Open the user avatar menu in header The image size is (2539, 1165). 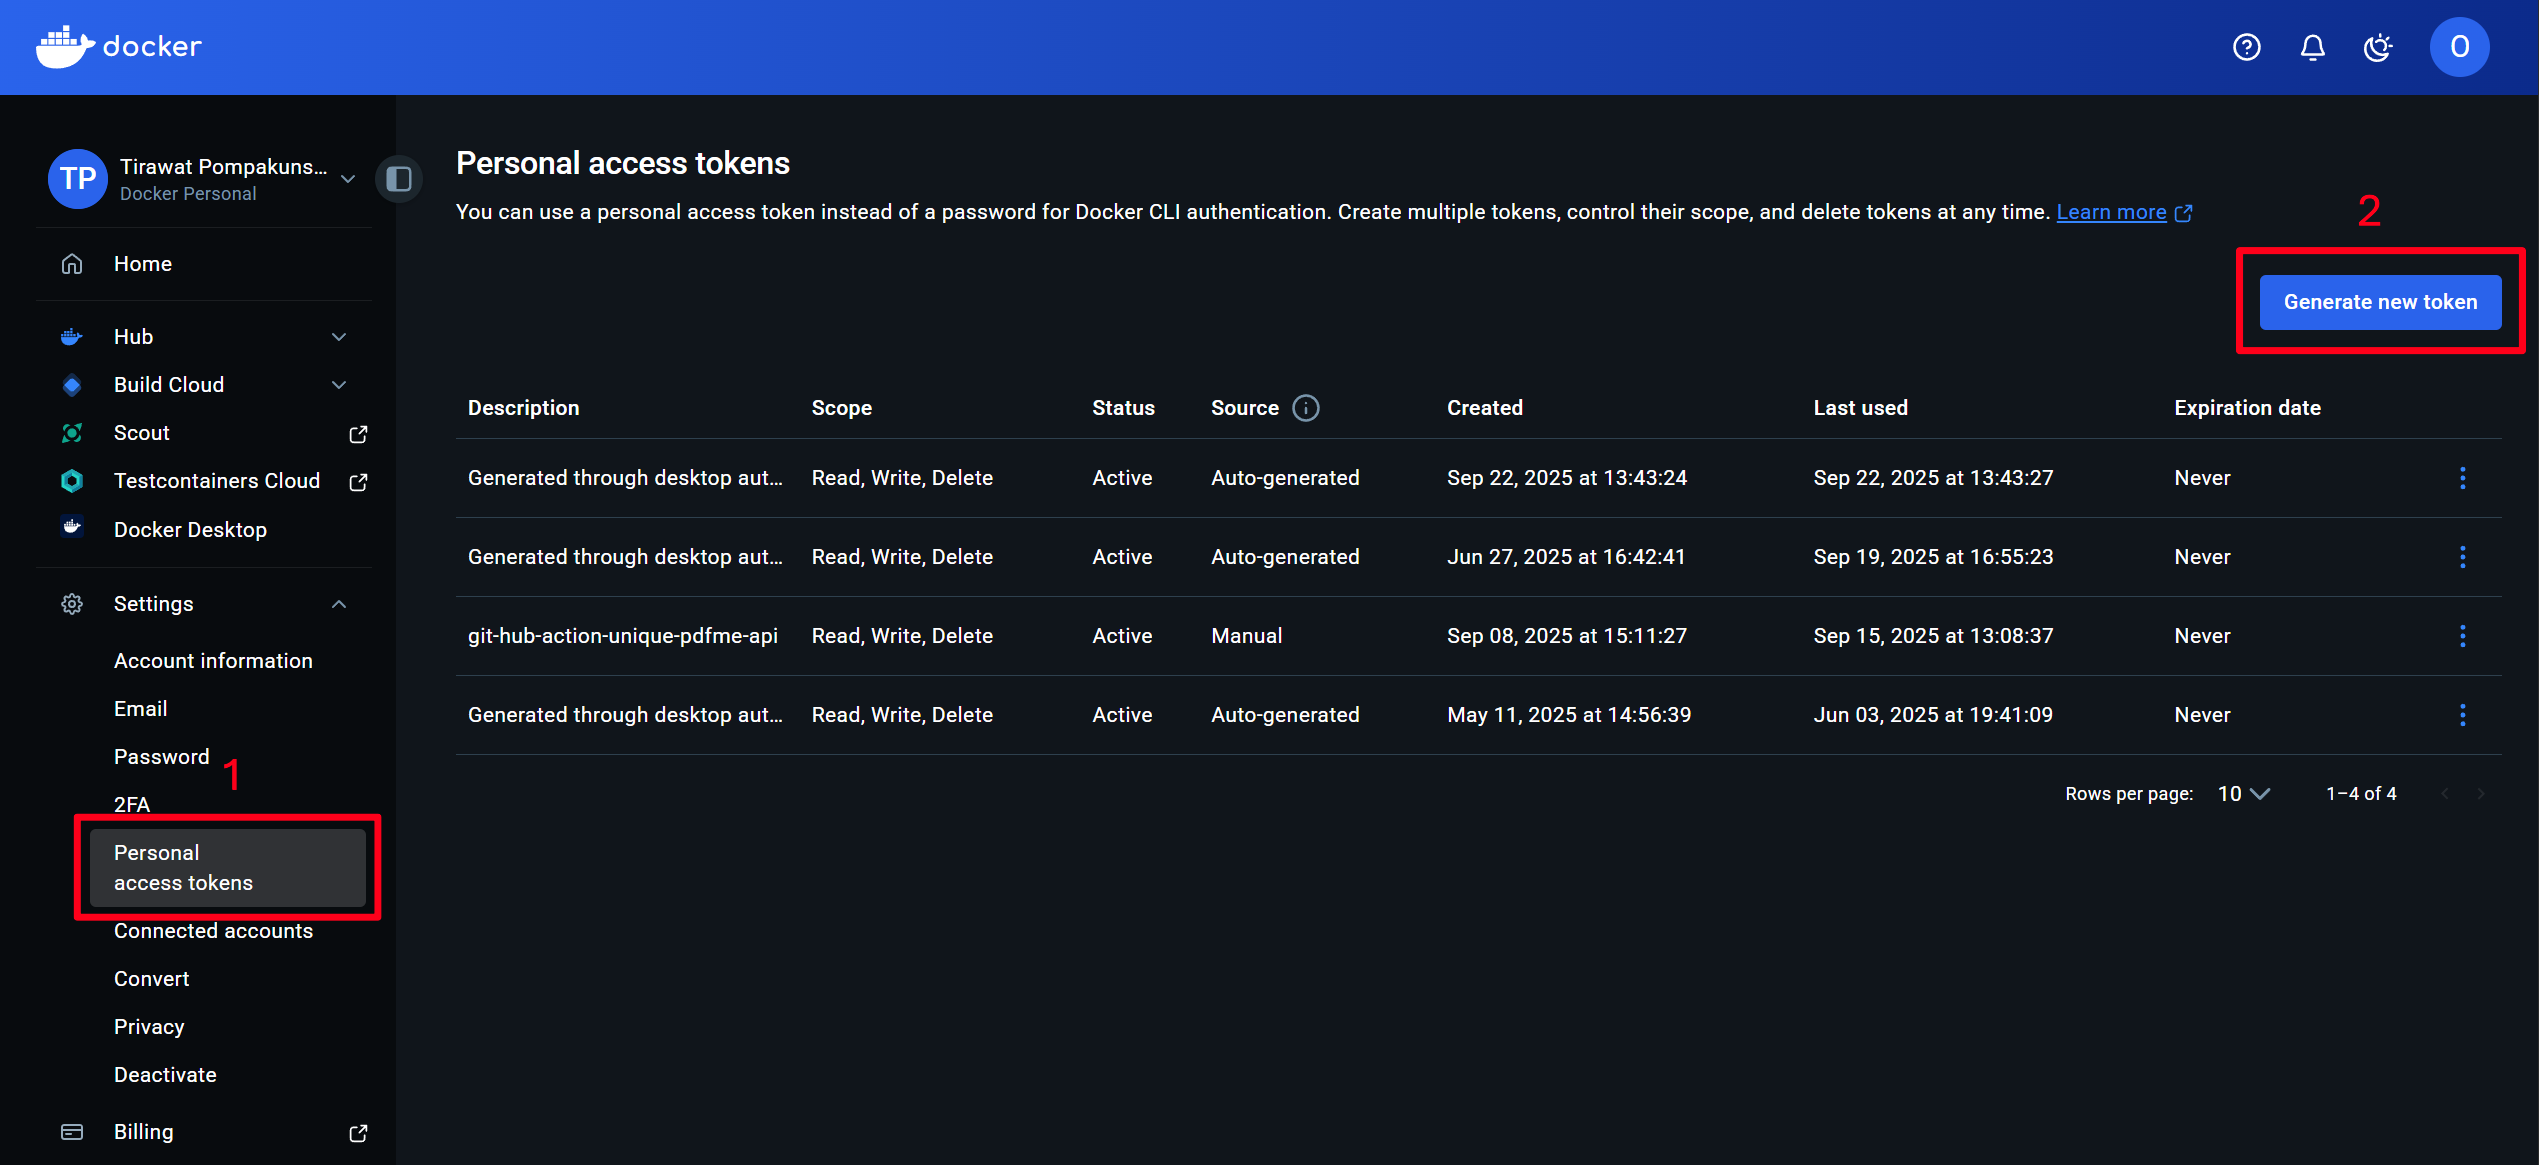(2459, 47)
